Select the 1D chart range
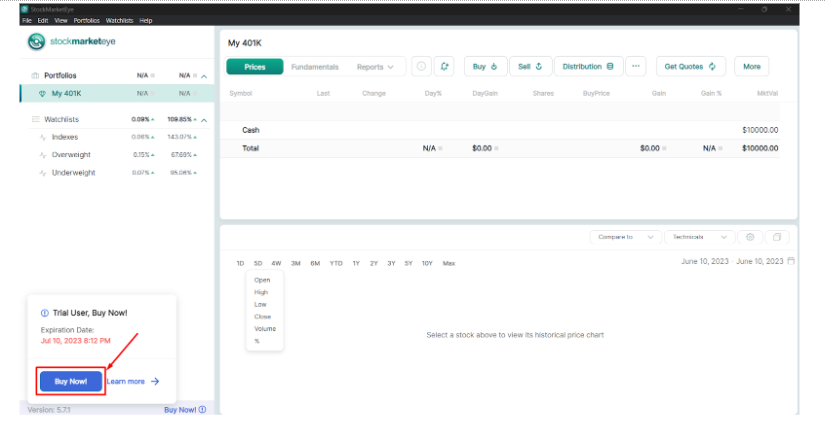 click(240, 263)
